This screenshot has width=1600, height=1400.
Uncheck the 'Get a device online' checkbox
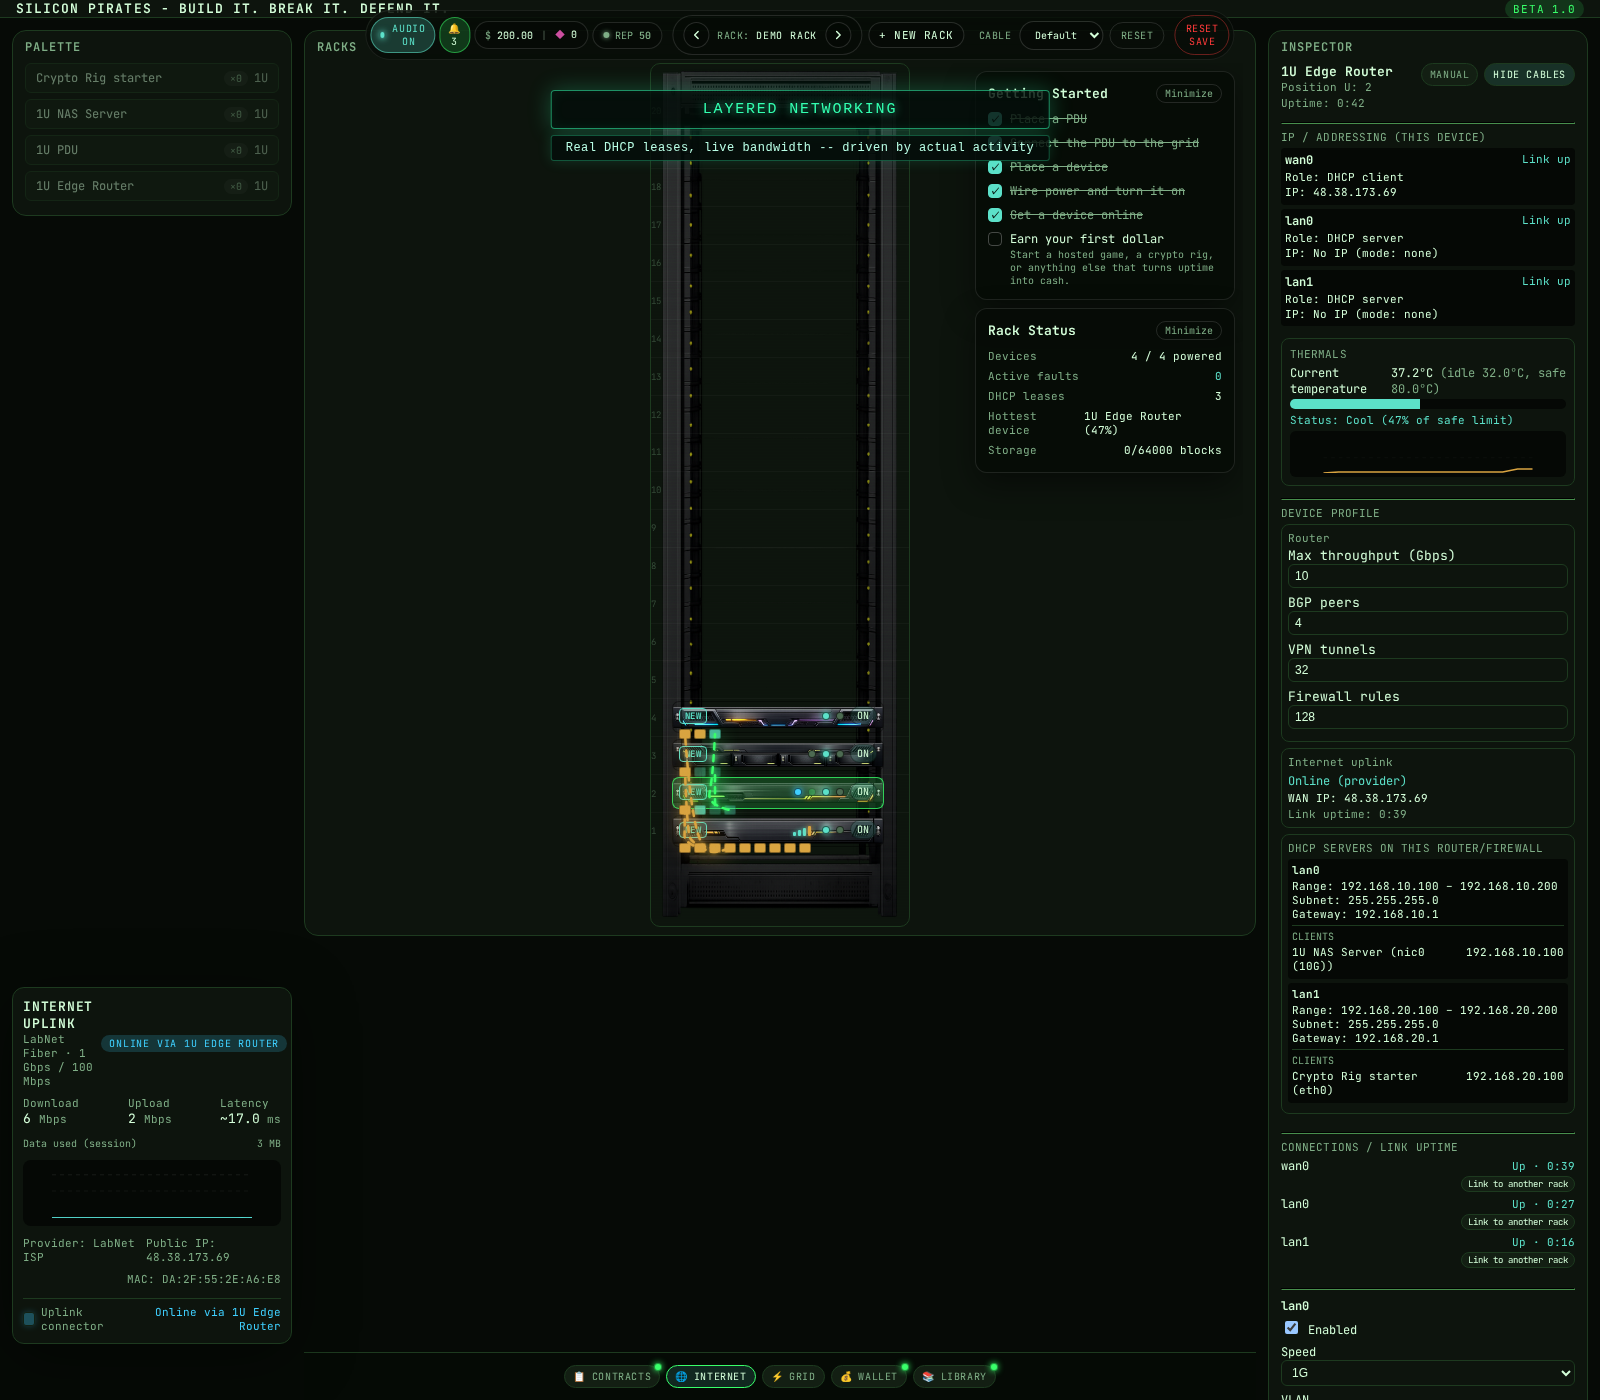click(x=995, y=215)
